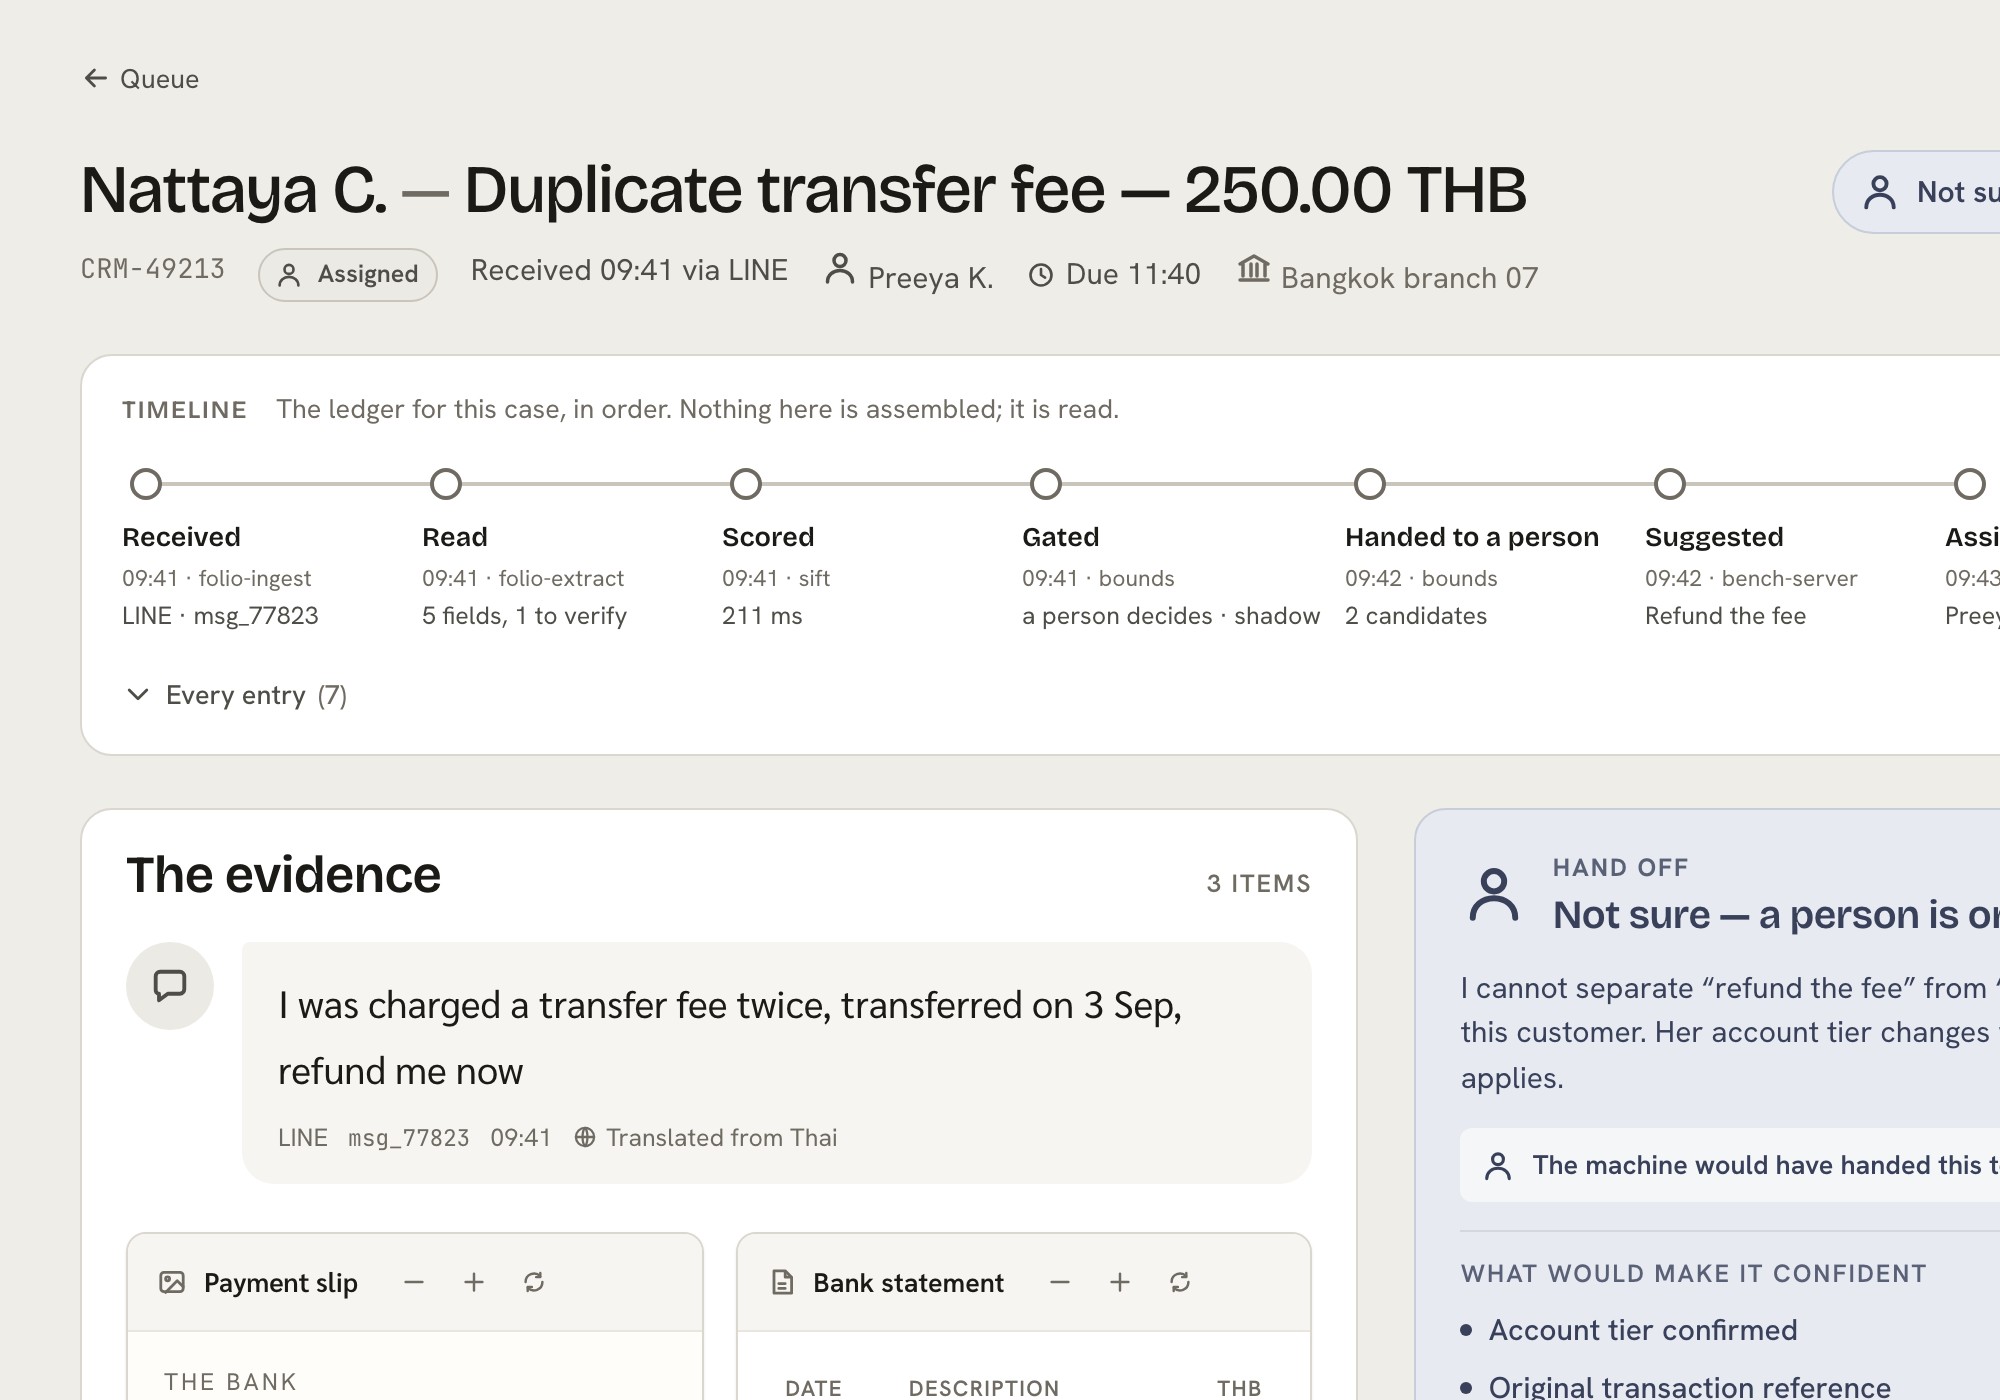Image resolution: width=2000 pixels, height=1400 pixels.
Task: Click 'The machine would have handed this' note
Action: point(1730,1165)
